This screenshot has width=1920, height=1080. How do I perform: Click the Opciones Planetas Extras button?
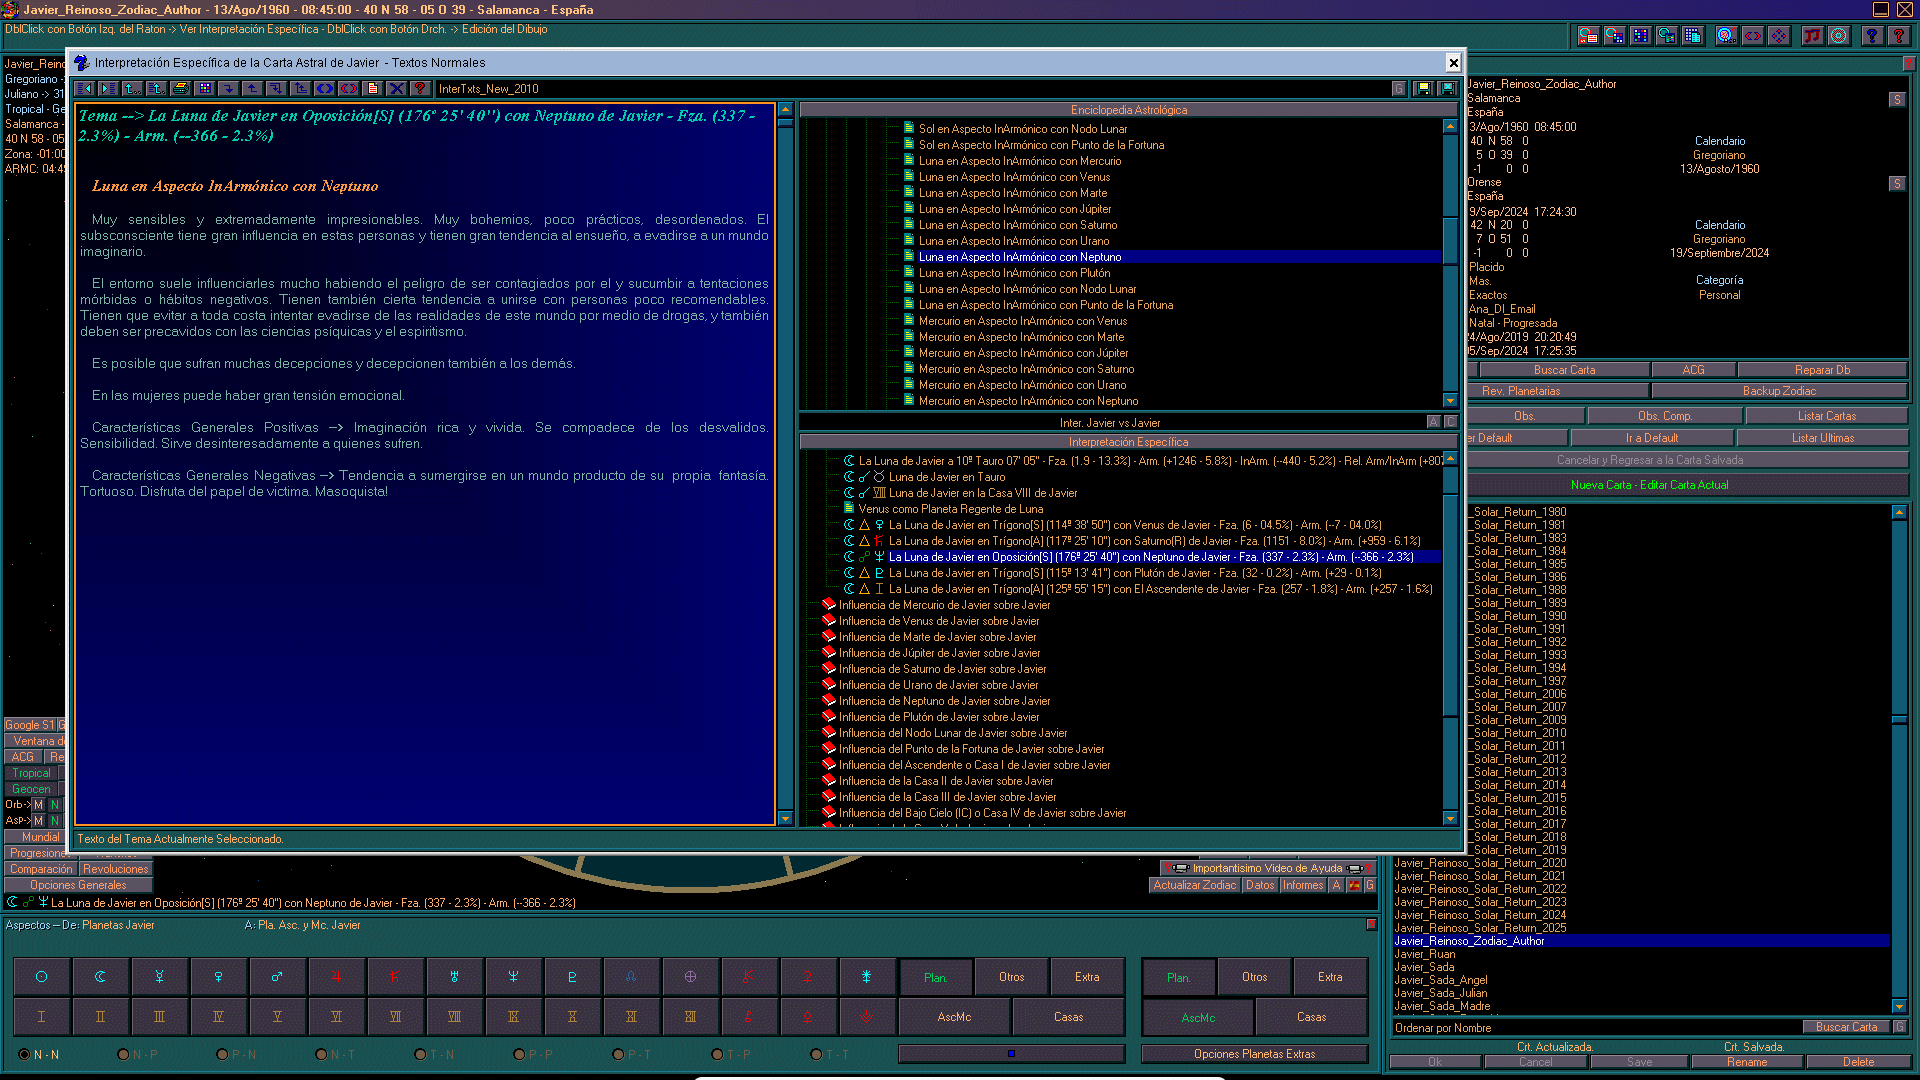tap(1254, 1054)
